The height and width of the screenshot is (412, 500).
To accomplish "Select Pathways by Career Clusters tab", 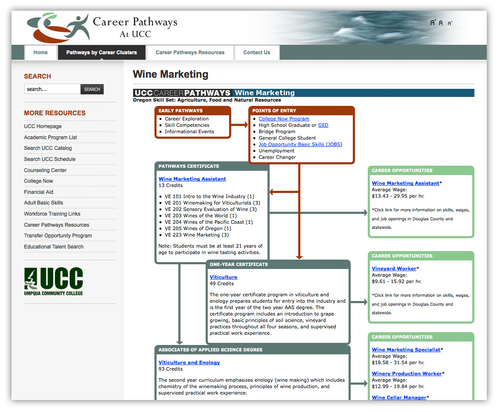I will 101,53.
